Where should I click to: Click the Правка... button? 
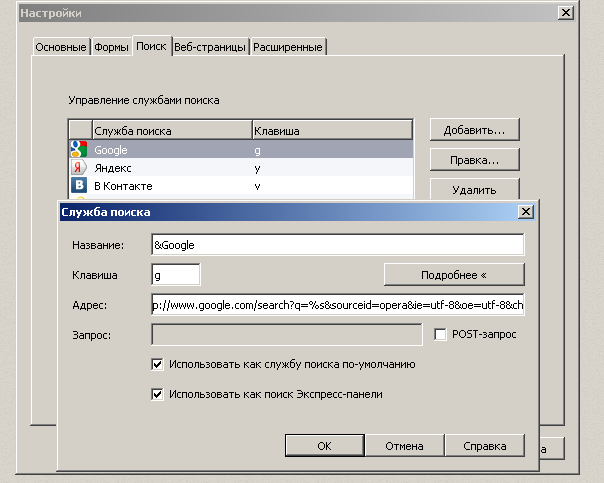coord(475,160)
